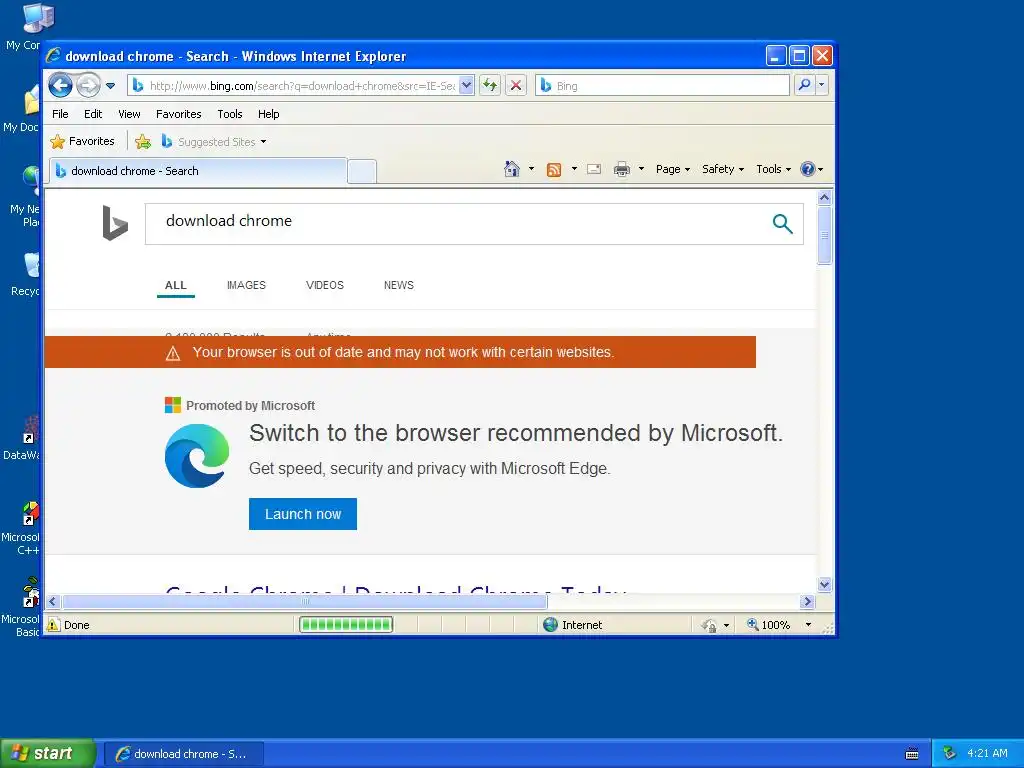The width and height of the screenshot is (1024, 768).
Task: Open a new blank tab
Action: (x=362, y=172)
